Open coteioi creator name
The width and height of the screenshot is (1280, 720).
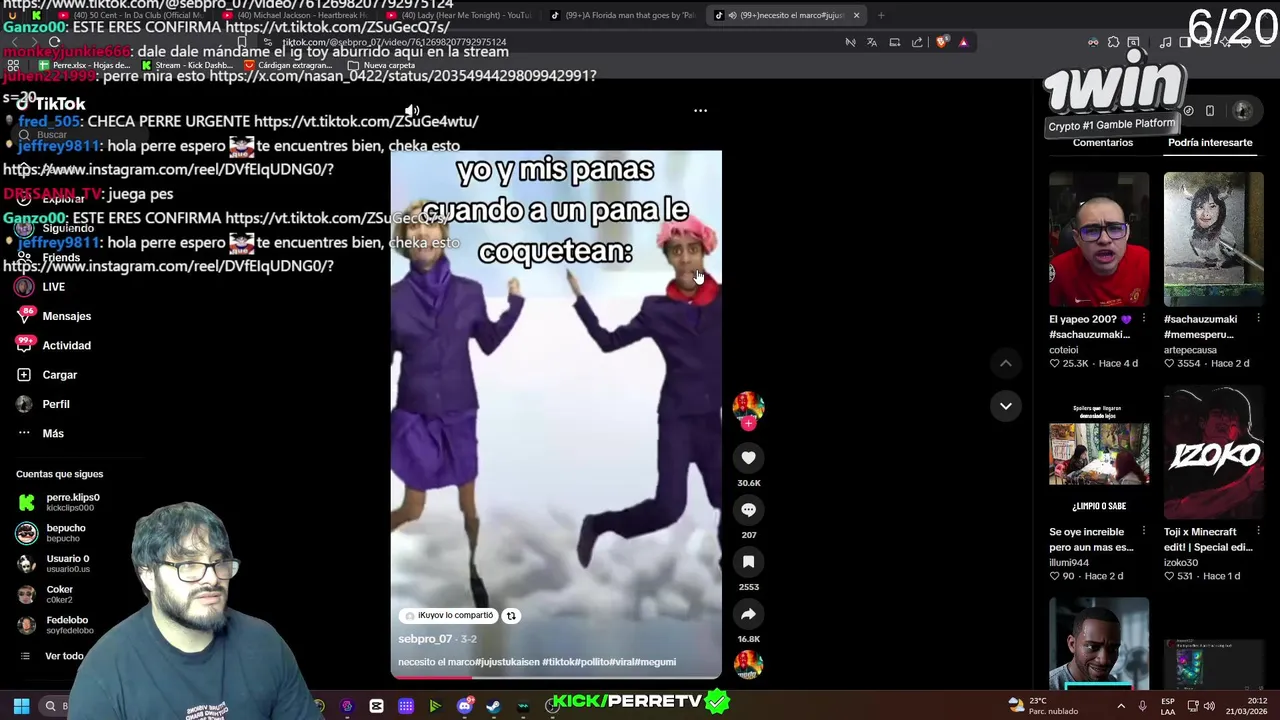pos(1064,350)
